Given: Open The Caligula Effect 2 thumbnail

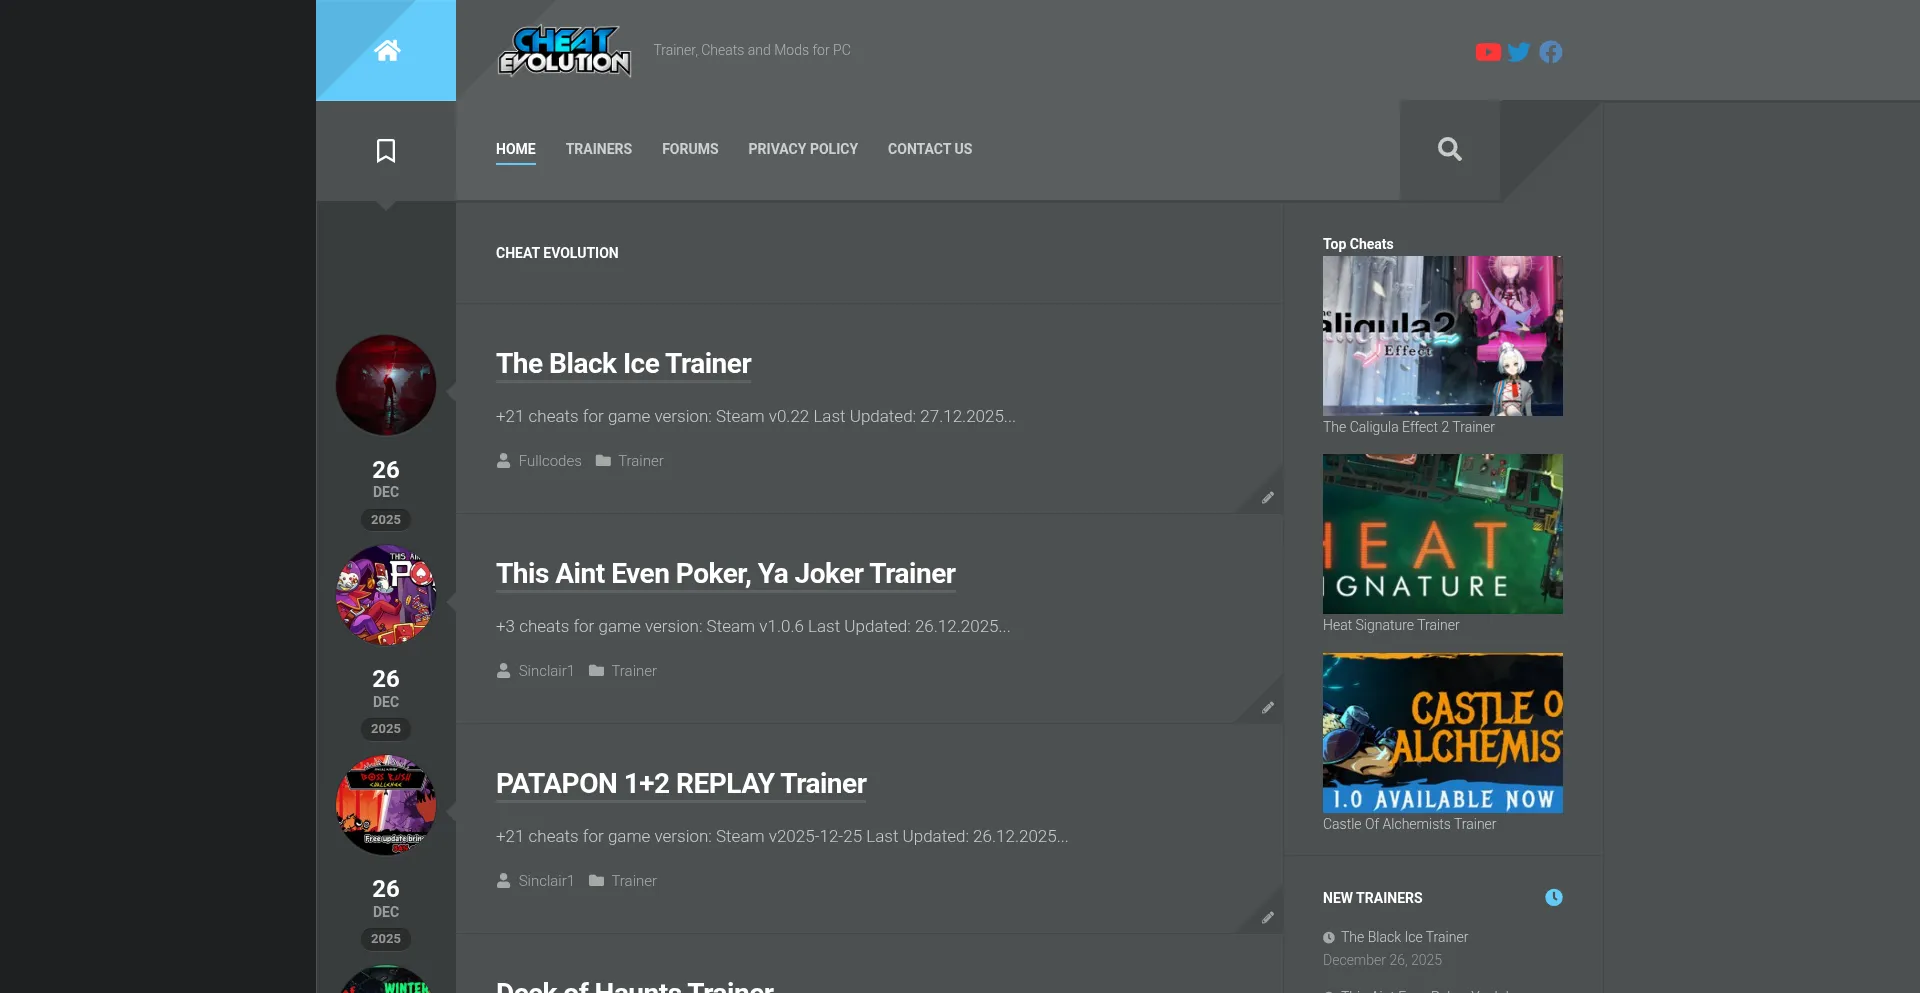Looking at the screenshot, I should point(1442,336).
